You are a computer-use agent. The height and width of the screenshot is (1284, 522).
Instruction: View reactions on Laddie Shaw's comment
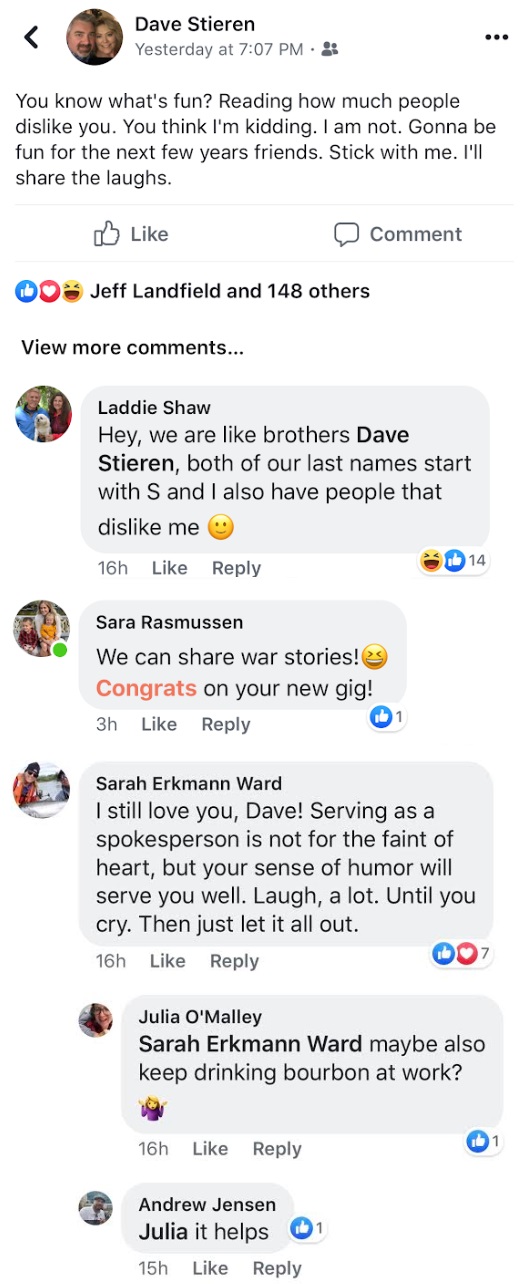455,560
